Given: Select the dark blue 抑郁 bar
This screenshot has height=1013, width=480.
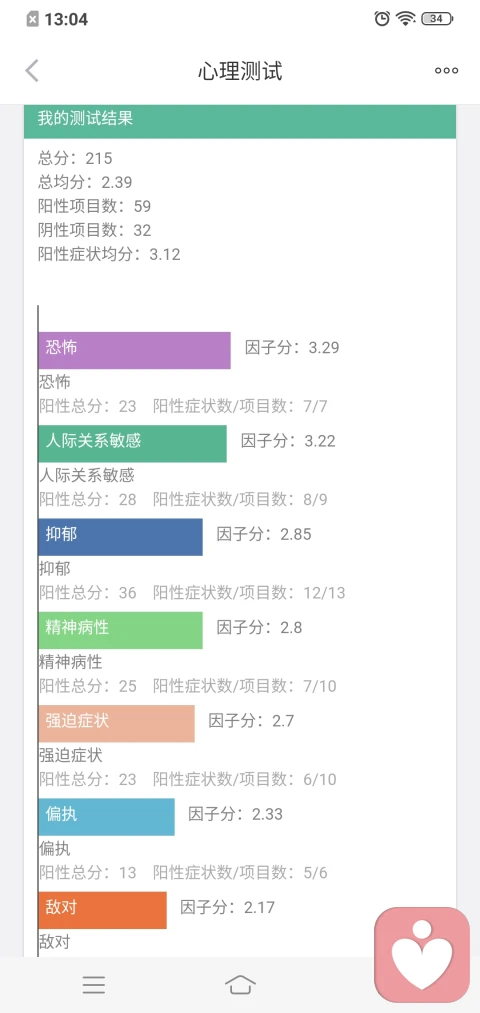Looking at the screenshot, I should [x=120, y=537].
